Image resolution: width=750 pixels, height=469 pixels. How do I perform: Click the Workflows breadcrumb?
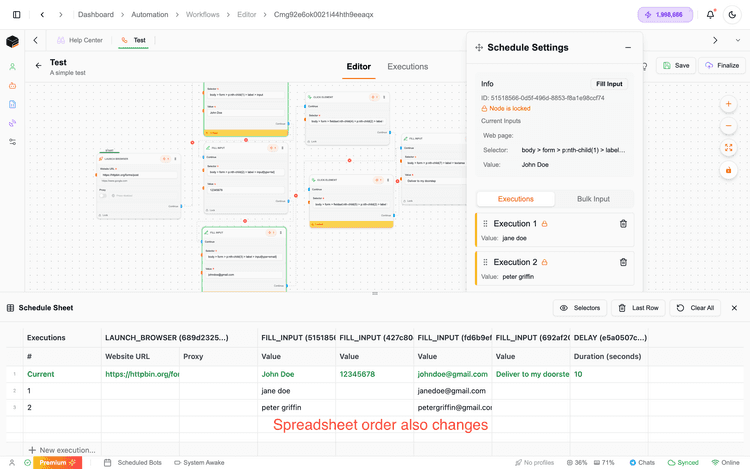202,15
